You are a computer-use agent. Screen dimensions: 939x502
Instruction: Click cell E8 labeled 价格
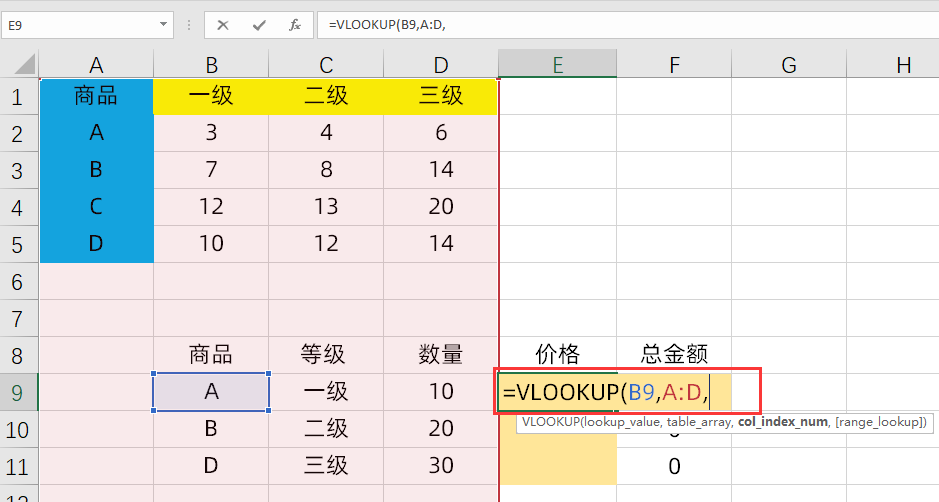point(558,355)
